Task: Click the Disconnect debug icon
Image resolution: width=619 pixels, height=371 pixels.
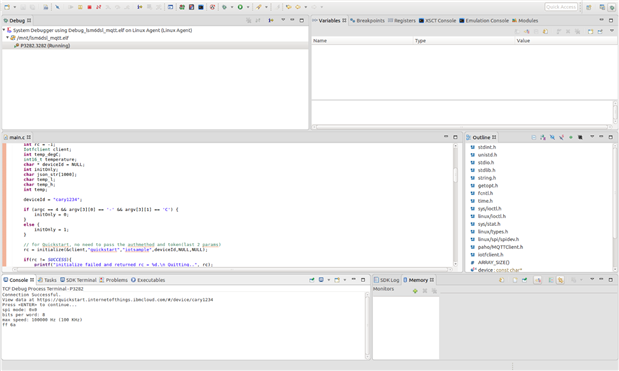Action: point(99,7)
